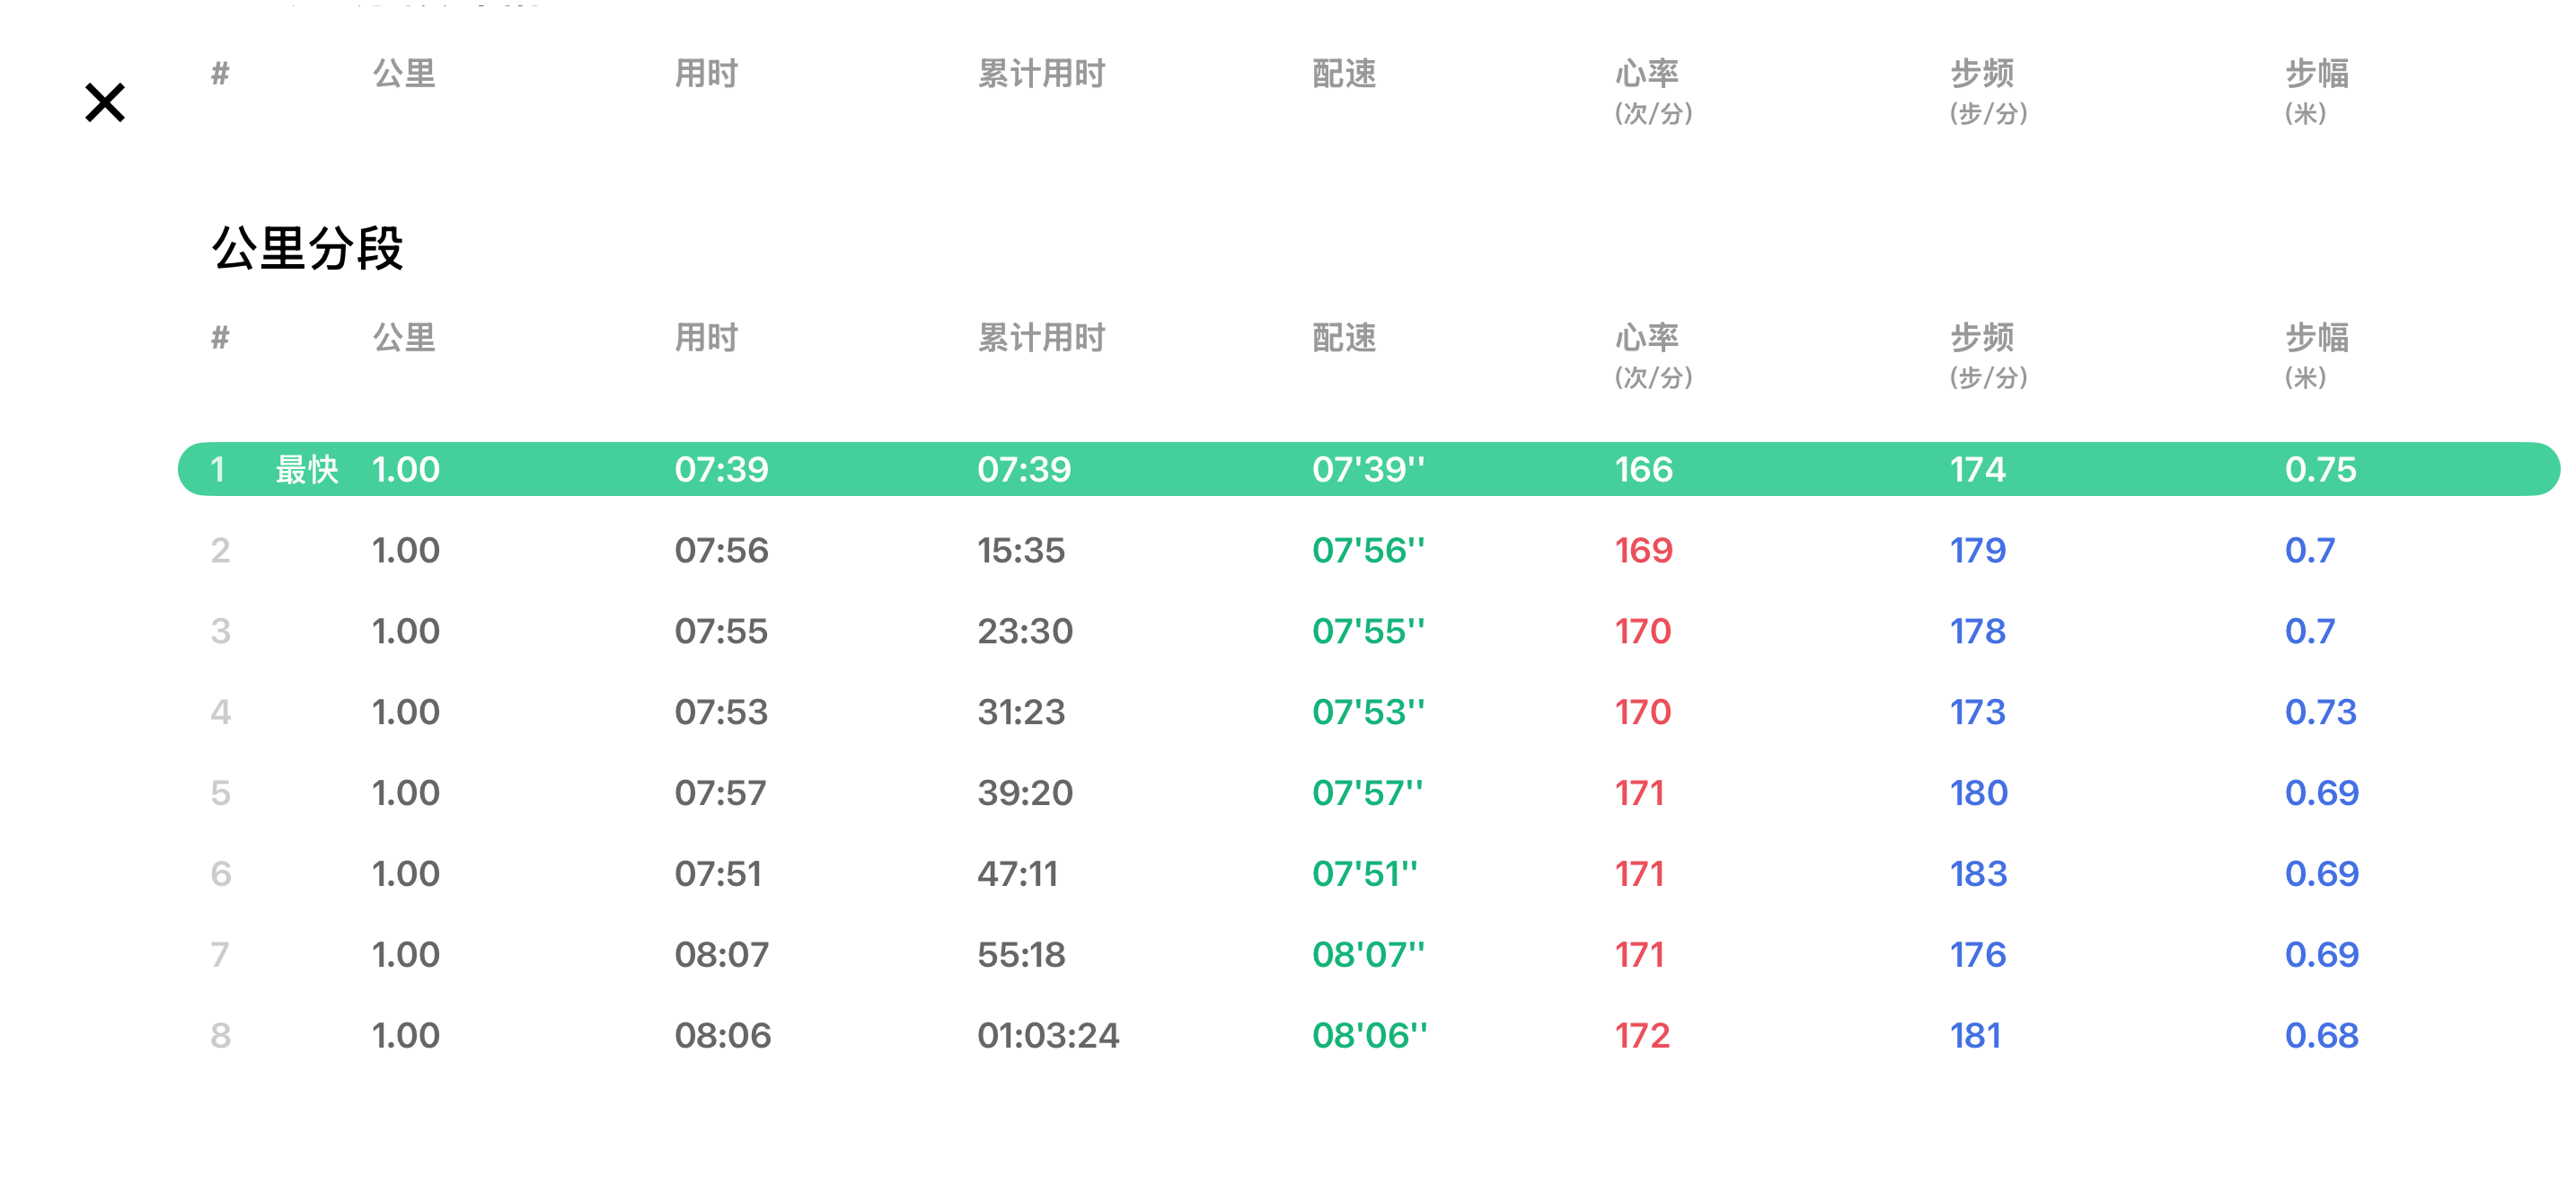Click the 配速 column header in table

[x=1343, y=338]
